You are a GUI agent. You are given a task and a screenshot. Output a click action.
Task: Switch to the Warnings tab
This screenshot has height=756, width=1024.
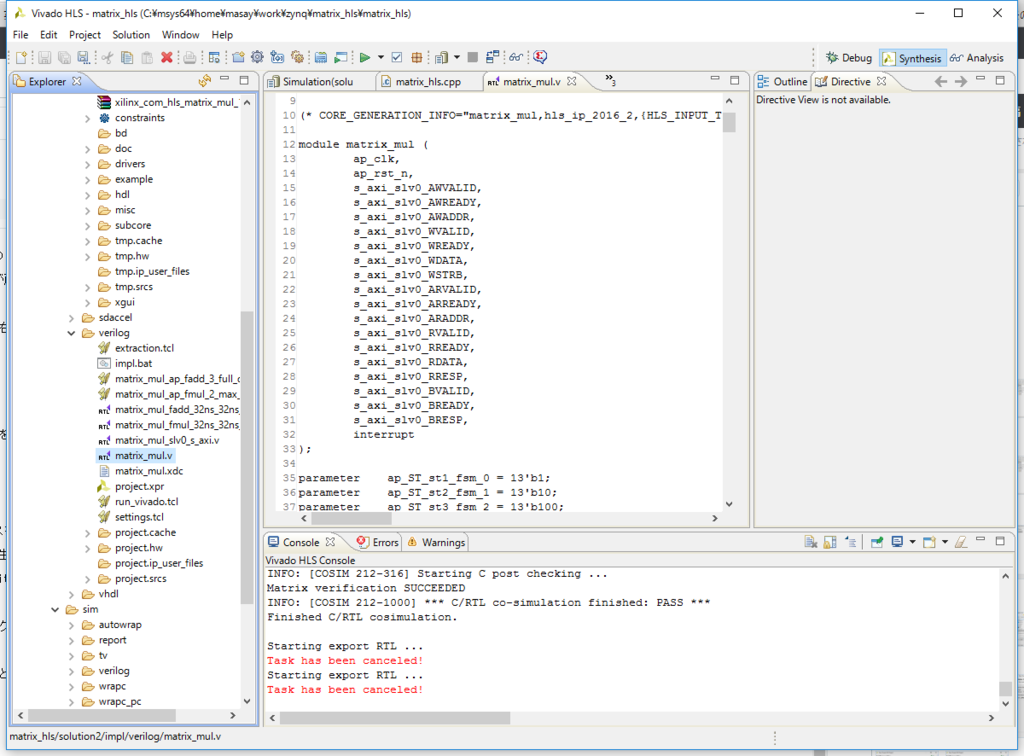[x=436, y=543]
